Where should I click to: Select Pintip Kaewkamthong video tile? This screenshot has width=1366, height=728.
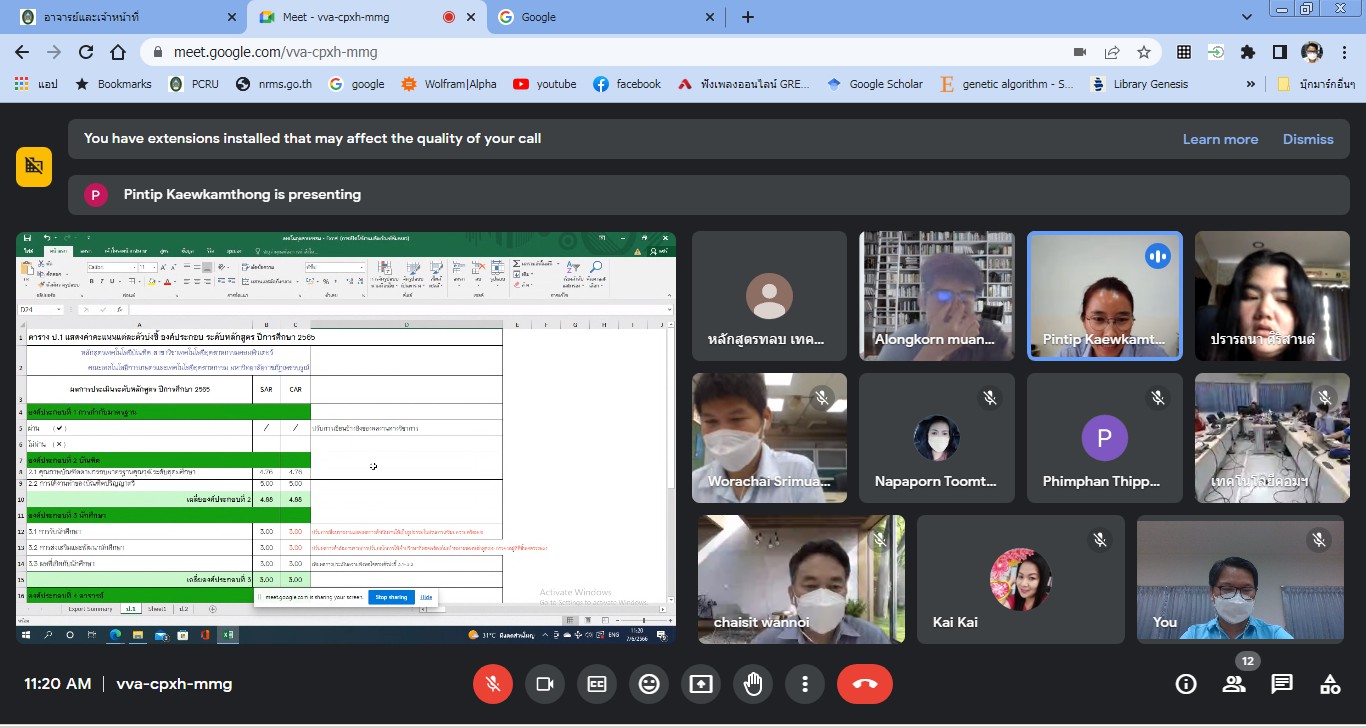click(1105, 296)
